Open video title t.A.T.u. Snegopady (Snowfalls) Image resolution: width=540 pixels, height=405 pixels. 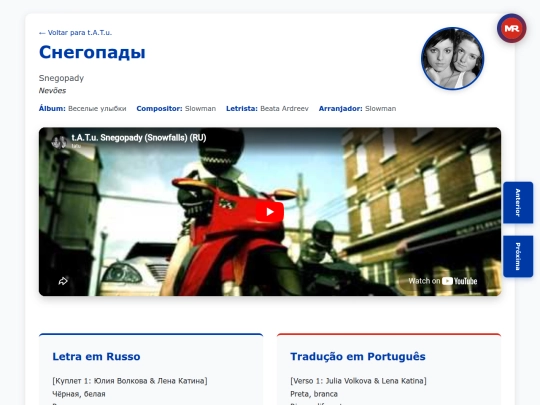139,138
